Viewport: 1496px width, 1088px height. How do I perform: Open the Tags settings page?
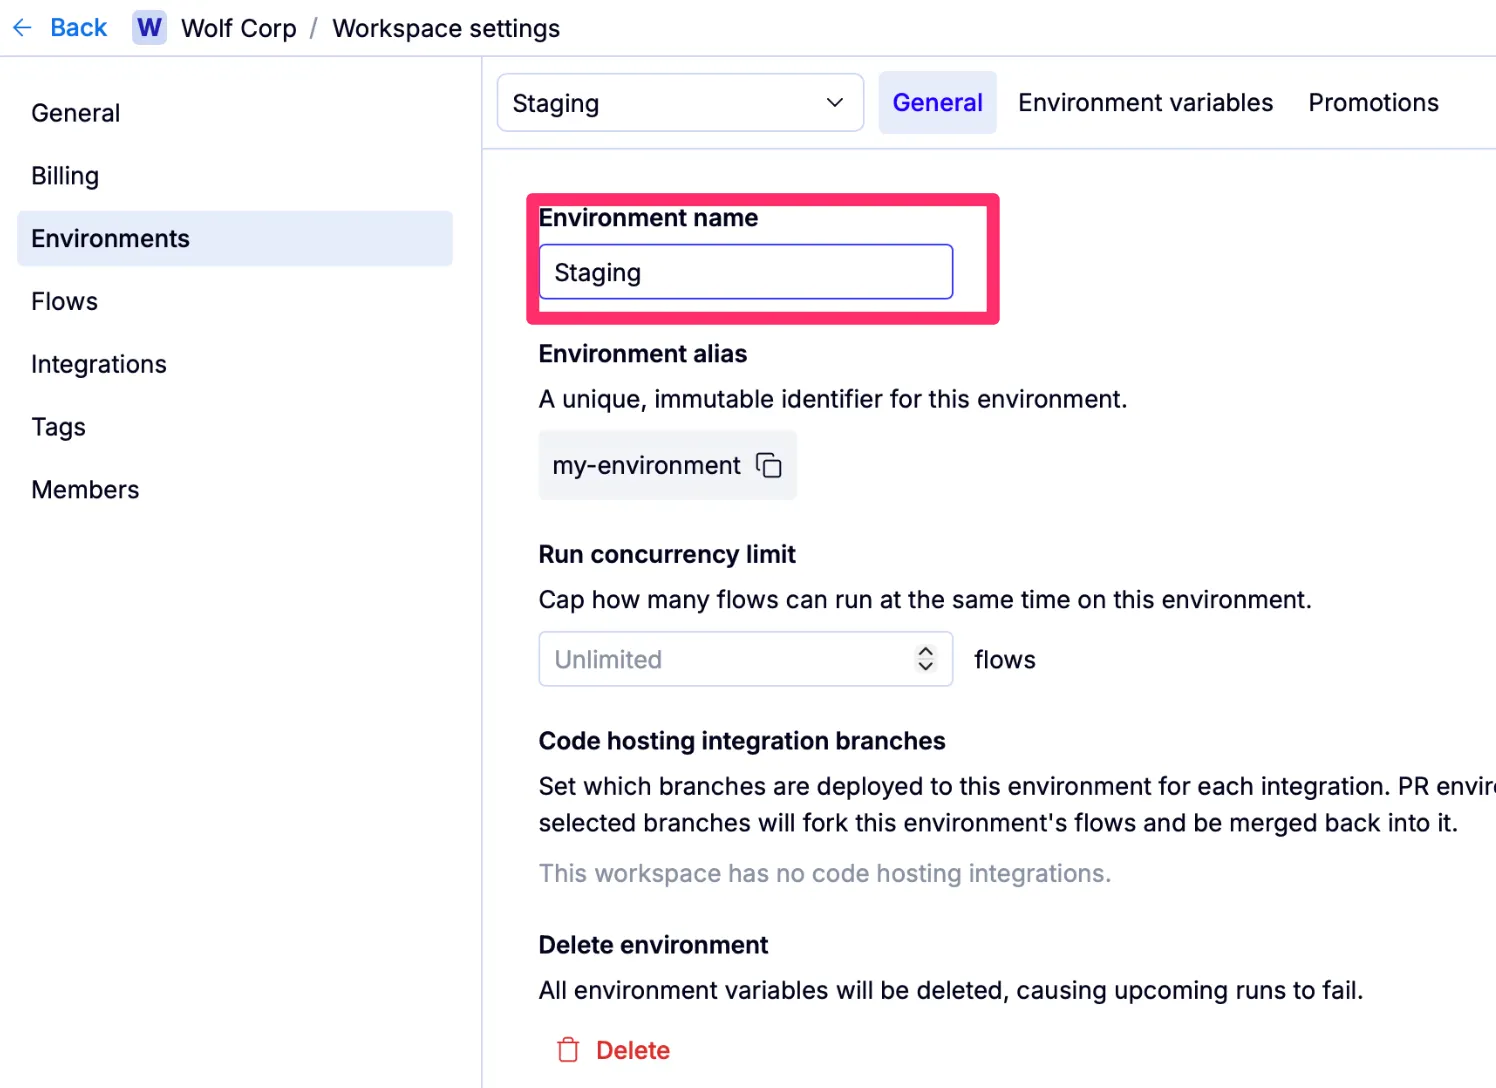(59, 427)
